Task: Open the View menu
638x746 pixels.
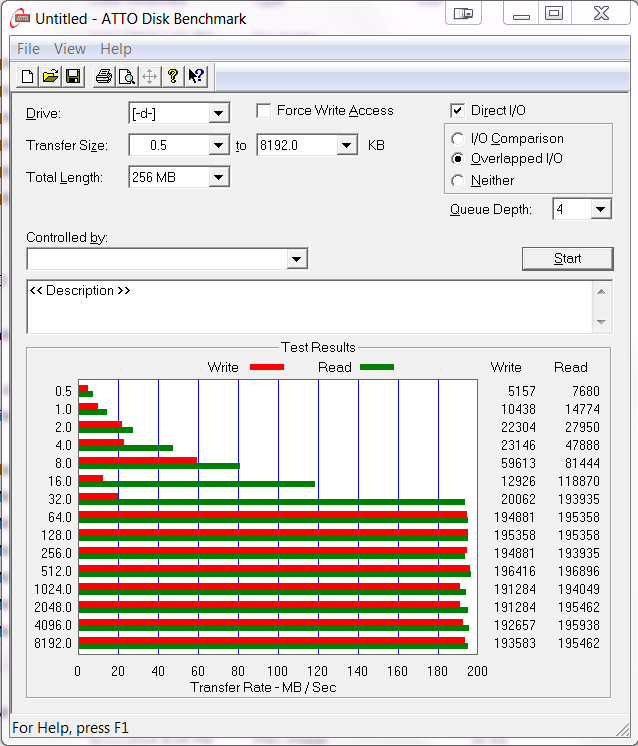Action: pos(70,49)
